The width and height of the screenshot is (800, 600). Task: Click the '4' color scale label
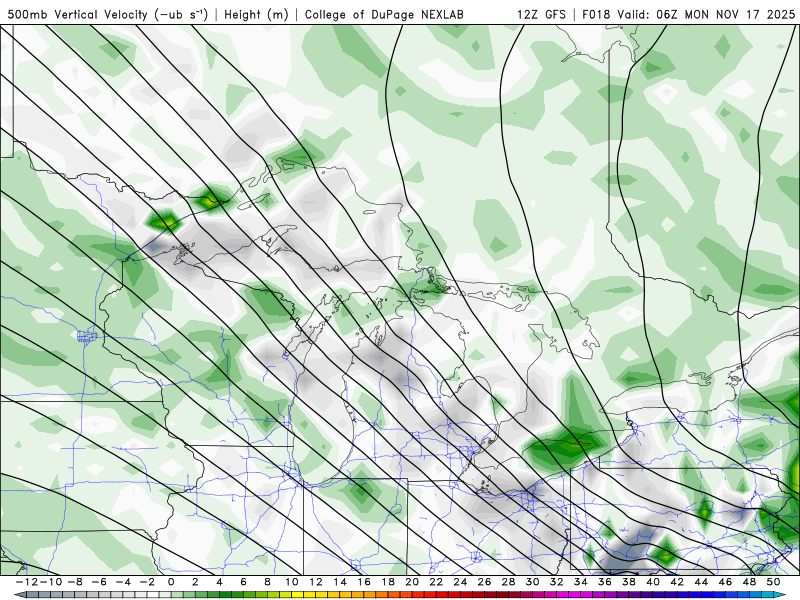click(x=219, y=582)
